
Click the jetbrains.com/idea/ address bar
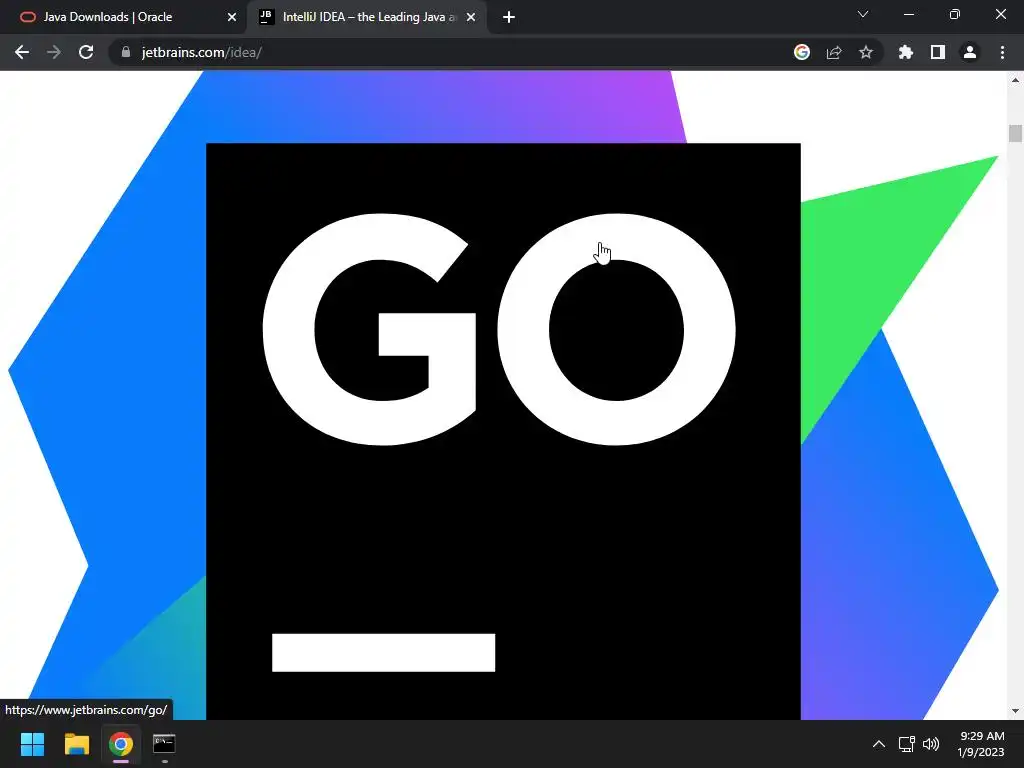click(x=451, y=52)
